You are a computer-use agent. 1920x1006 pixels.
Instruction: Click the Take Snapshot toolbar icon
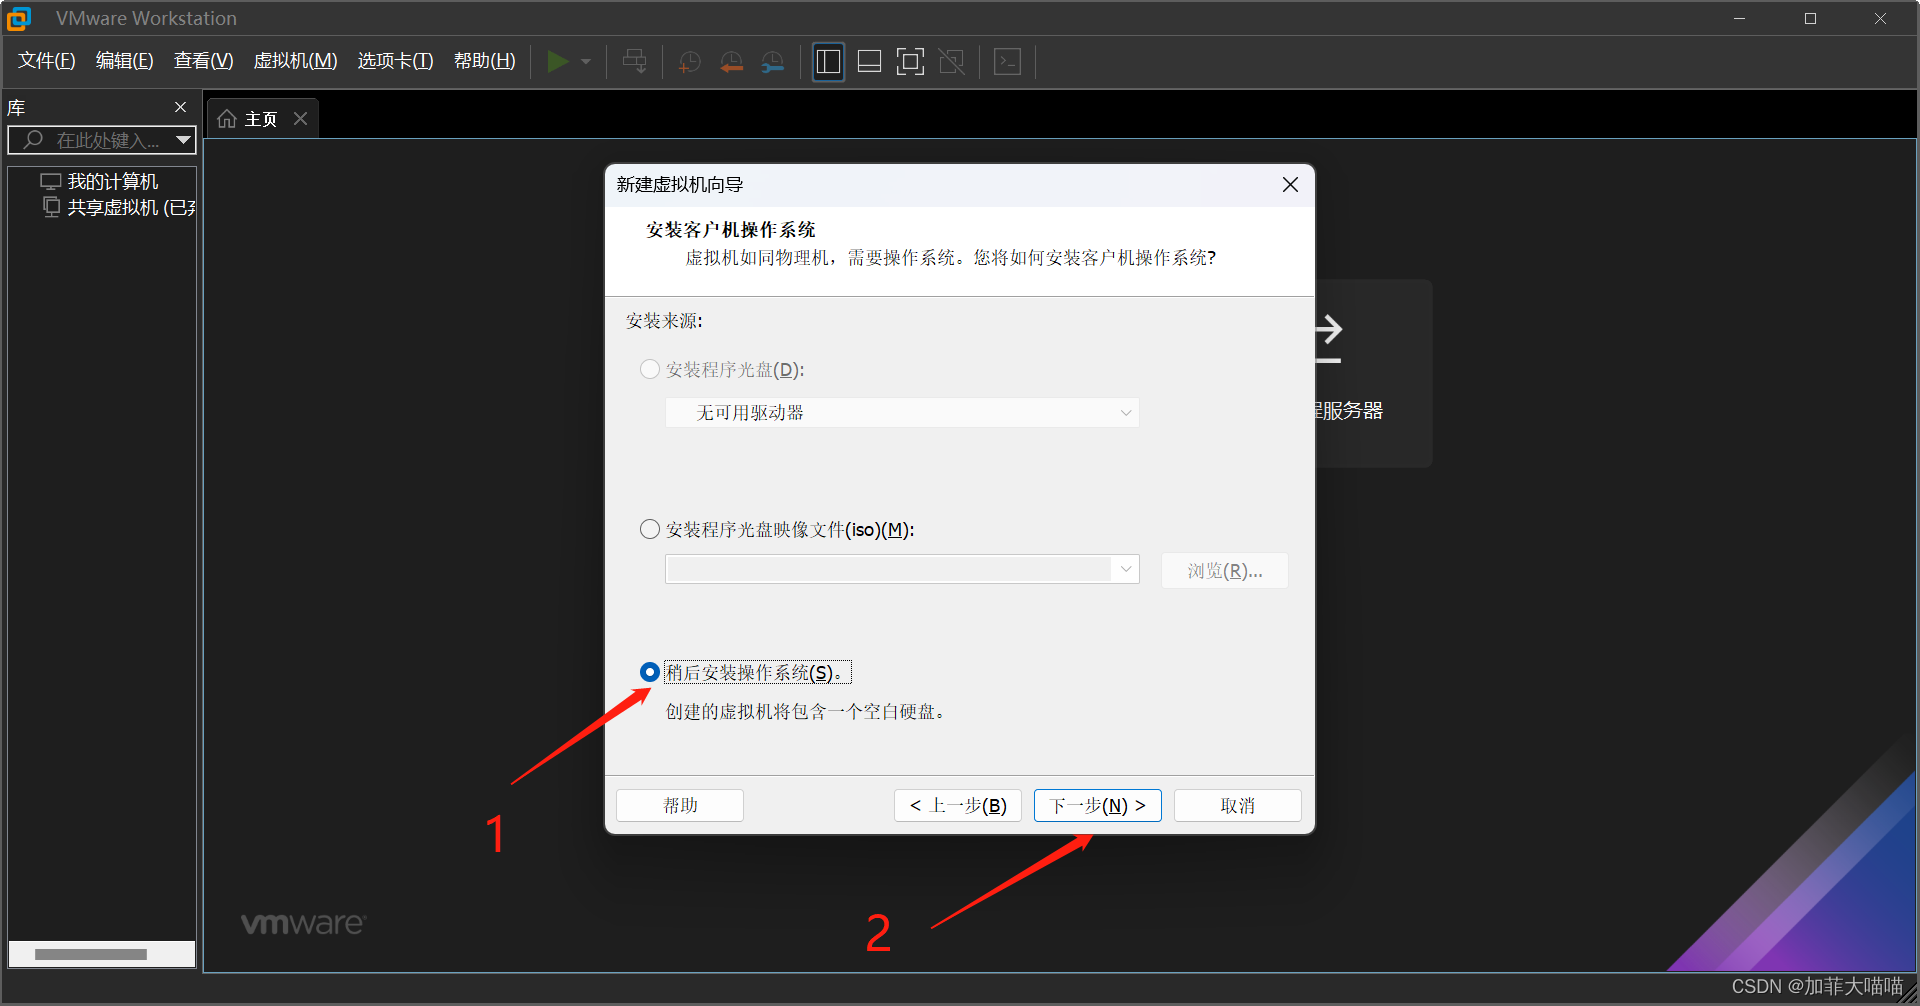pyautogui.click(x=690, y=62)
